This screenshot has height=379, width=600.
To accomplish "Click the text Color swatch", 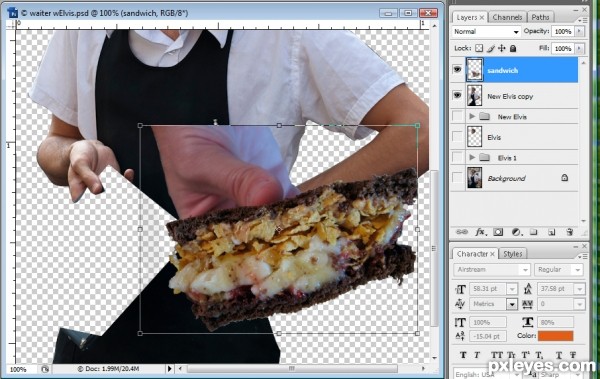I will click(555, 336).
